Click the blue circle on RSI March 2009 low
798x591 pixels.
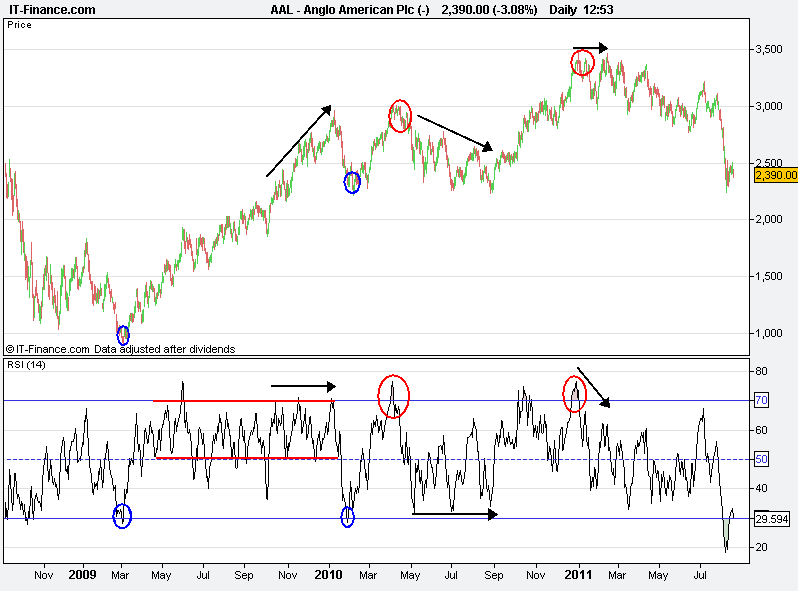point(122,516)
